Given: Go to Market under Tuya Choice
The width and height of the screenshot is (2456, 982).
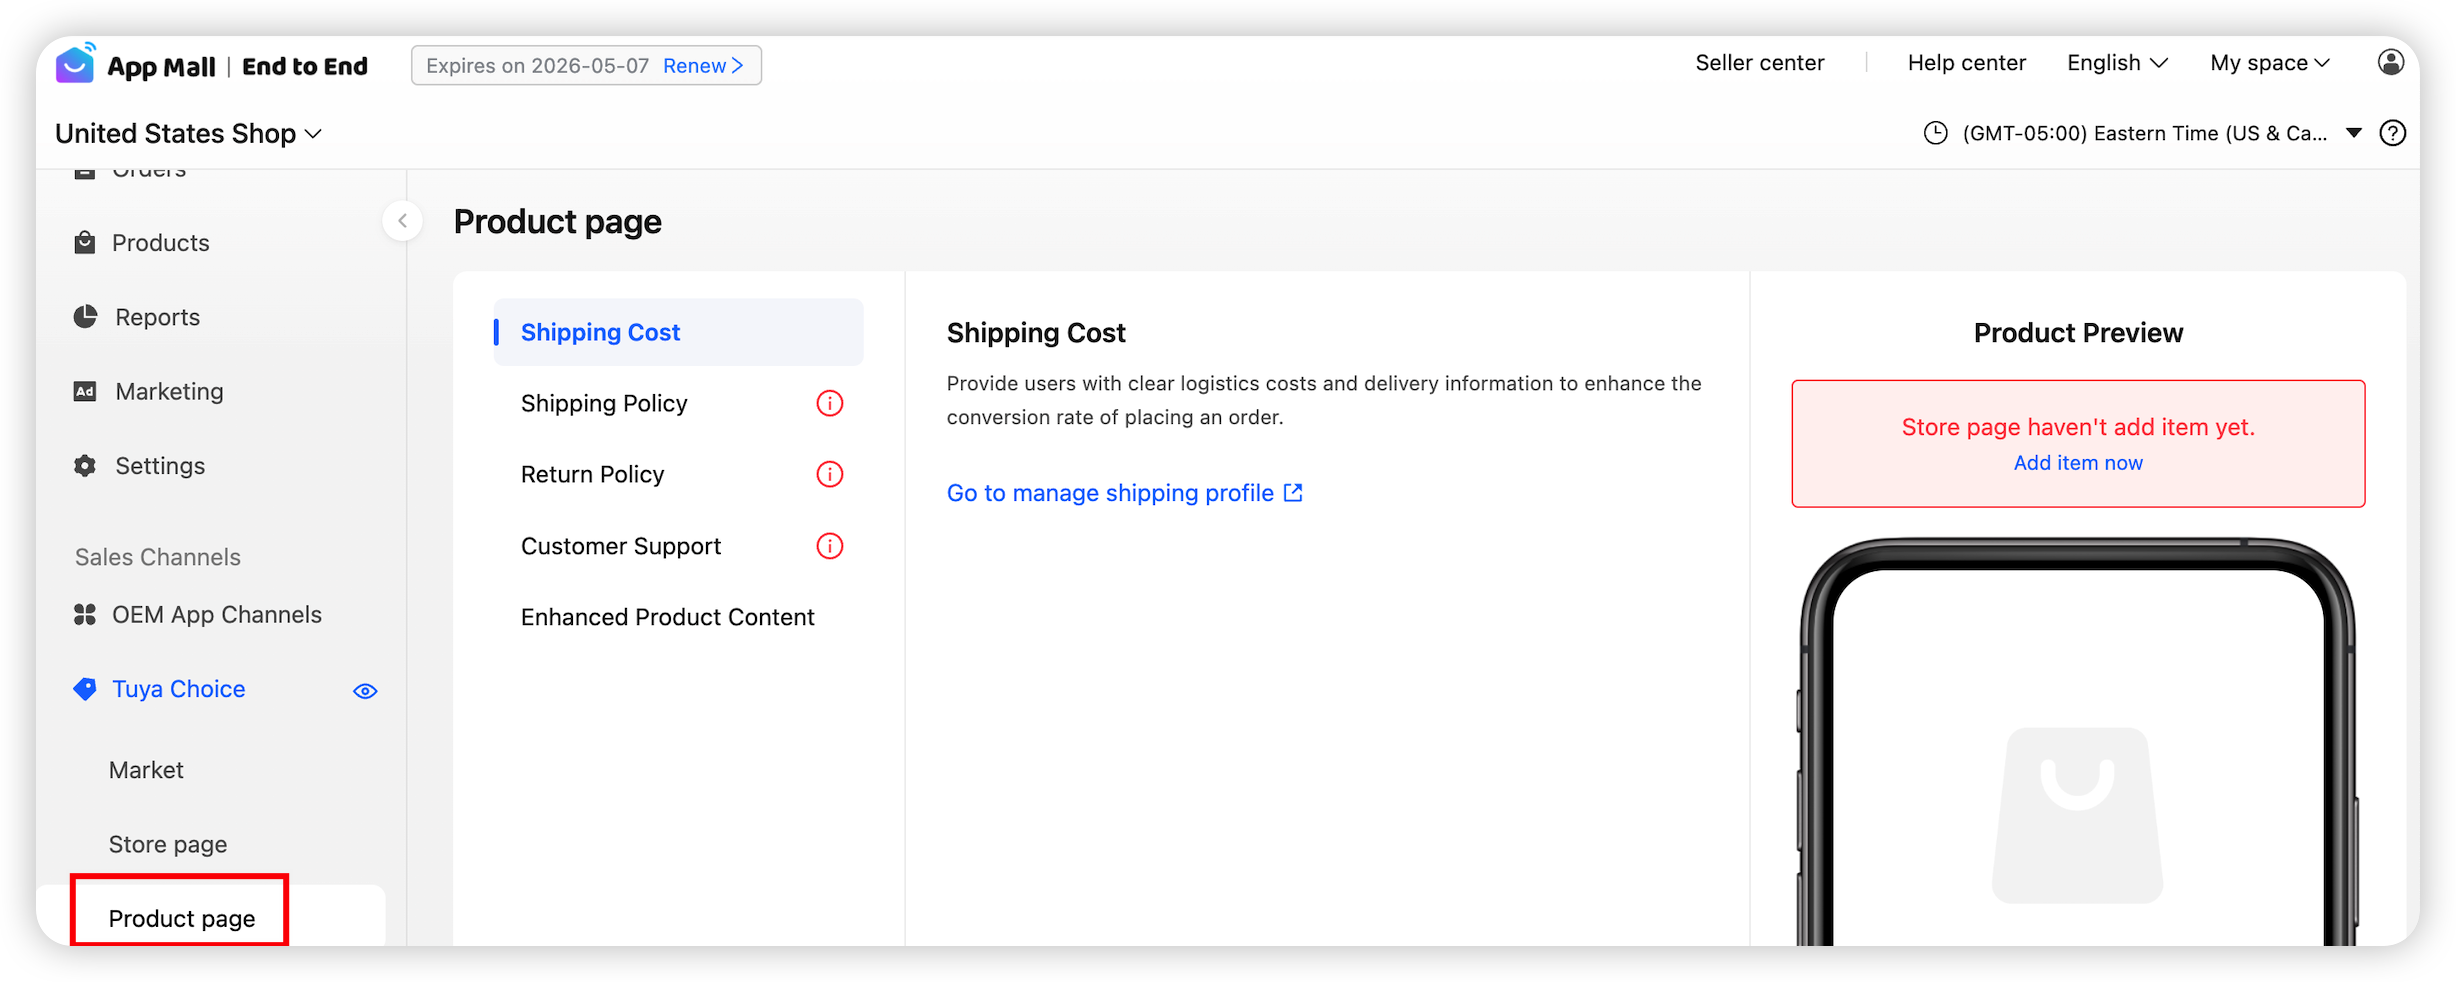Looking at the screenshot, I should [x=146, y=770].
